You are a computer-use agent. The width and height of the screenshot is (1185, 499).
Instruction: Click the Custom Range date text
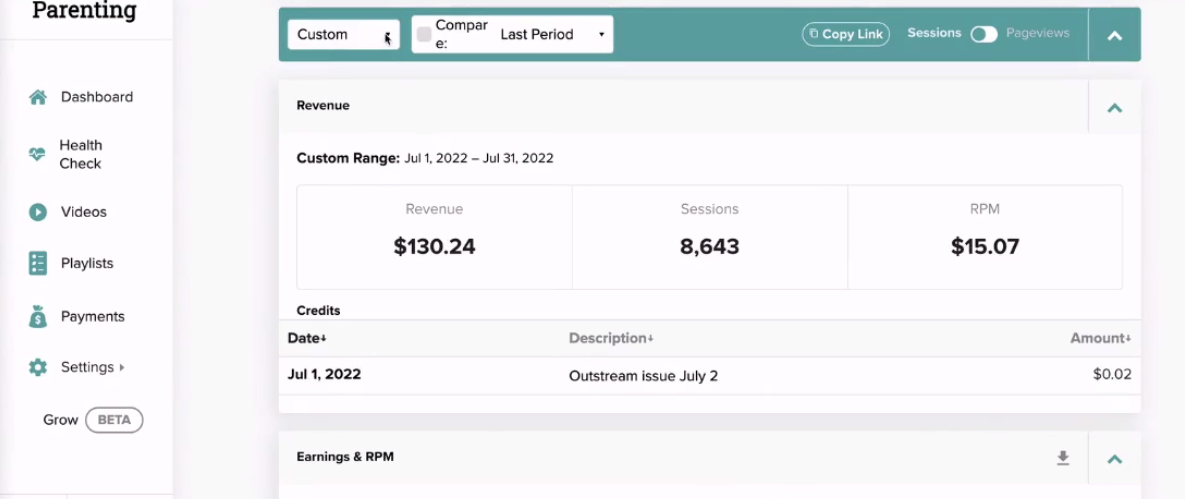click(x=478, y=159)
